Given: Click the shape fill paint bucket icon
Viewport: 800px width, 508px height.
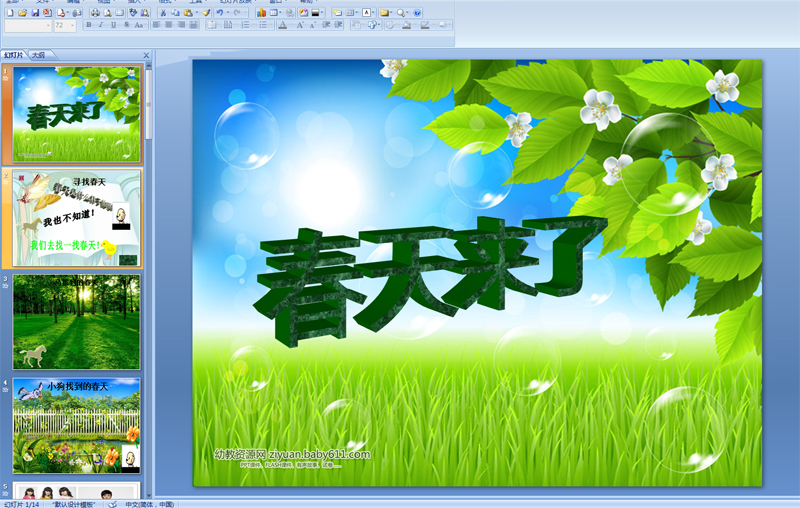Looking at the screenshot, I should [x=406, y=25].
